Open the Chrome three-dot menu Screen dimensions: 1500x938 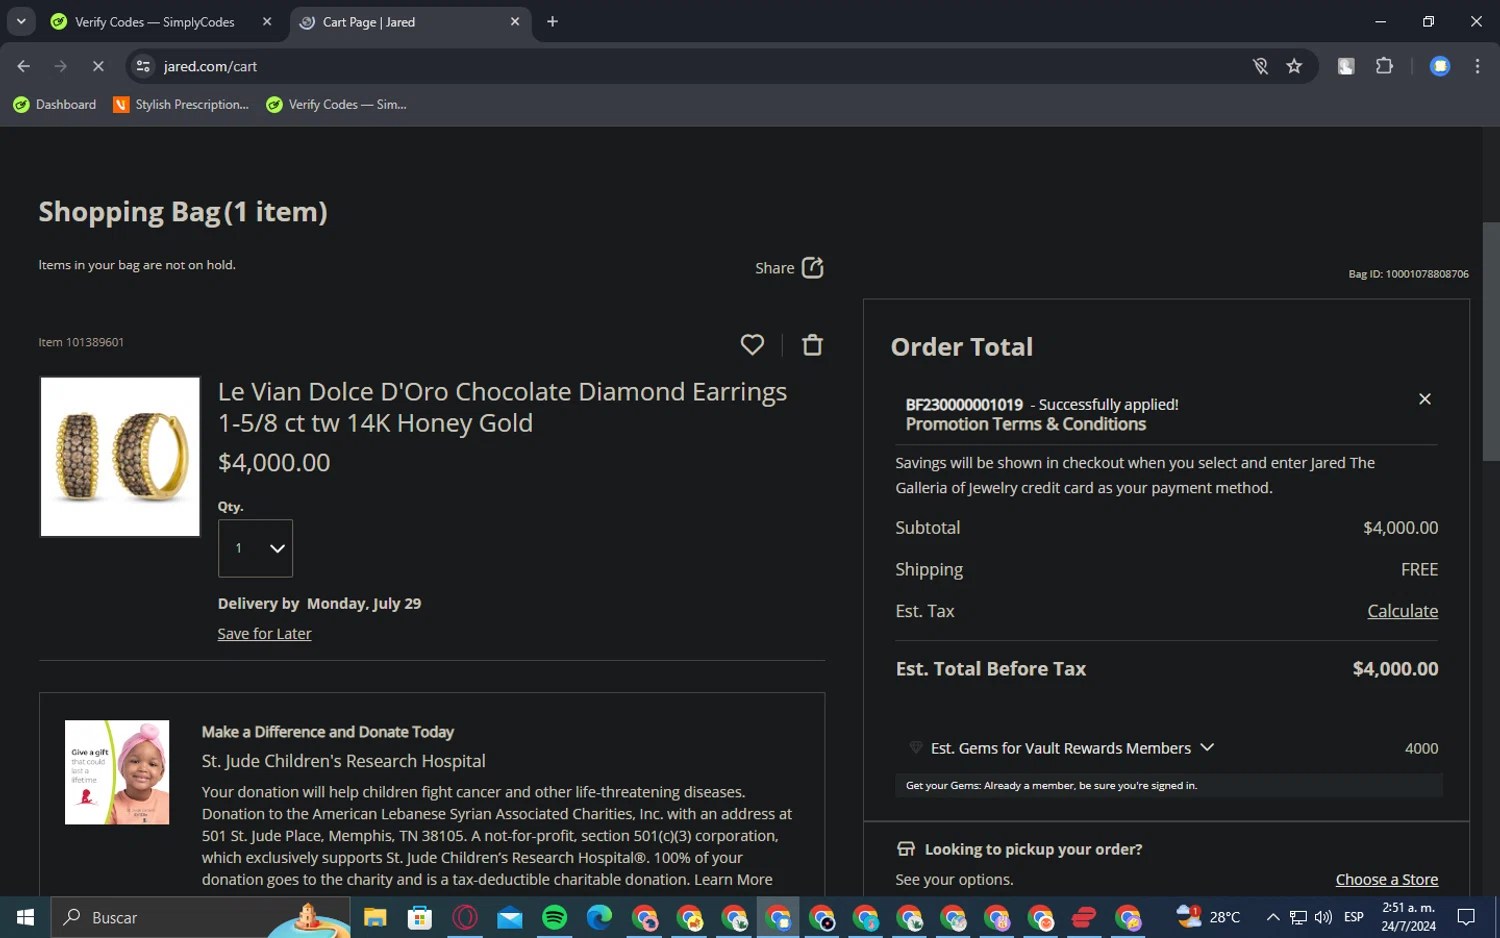(1477, 66)
